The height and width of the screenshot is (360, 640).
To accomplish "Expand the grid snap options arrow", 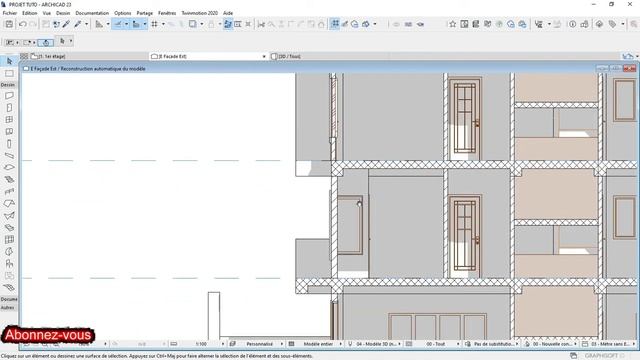I will point(163,24).
